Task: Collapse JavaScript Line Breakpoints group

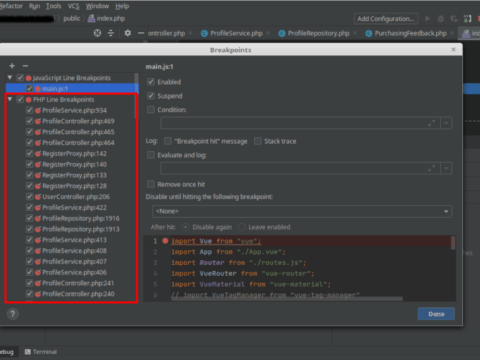Action: (10, 78)
